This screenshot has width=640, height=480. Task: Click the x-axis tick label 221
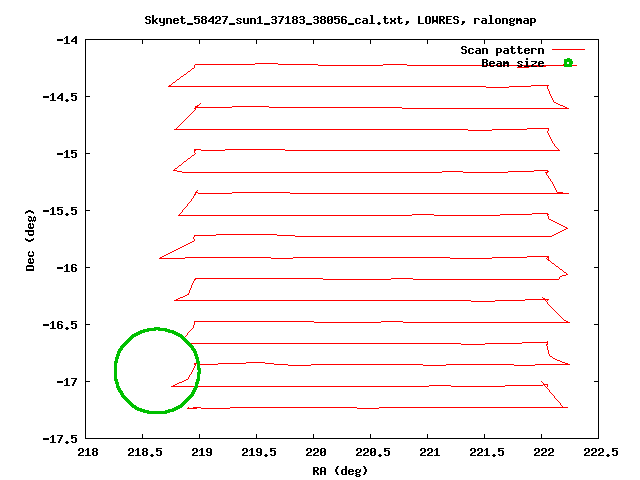click(x=429, y=452)
